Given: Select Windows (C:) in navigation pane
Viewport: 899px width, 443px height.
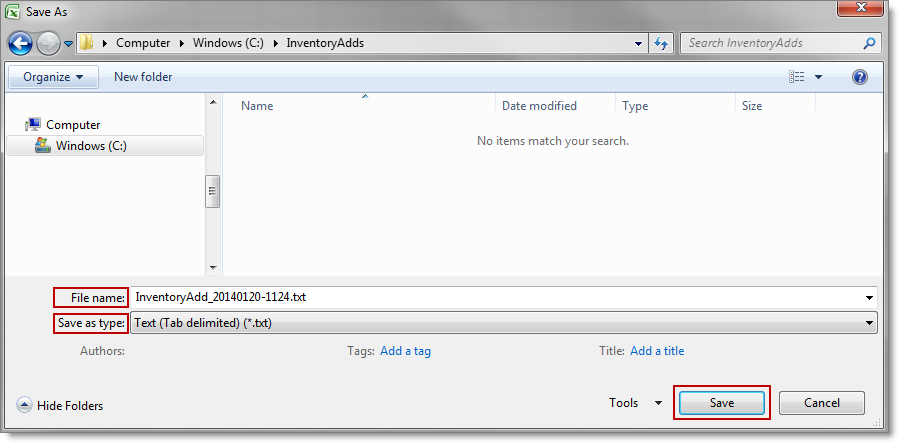Looking at the screenshot, I should pos(91,146).
